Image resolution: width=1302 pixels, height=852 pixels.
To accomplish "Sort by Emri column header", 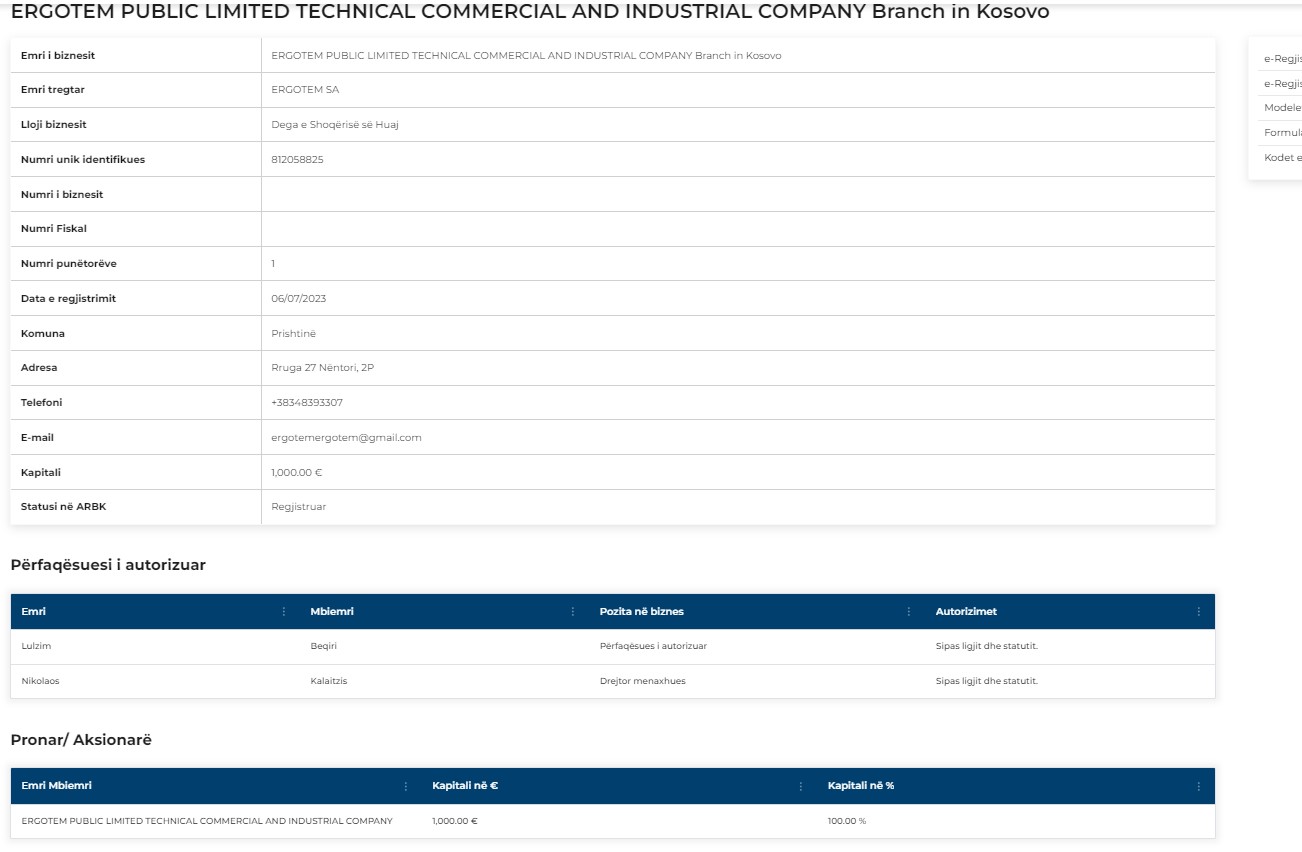I will [x=34, y=612].
